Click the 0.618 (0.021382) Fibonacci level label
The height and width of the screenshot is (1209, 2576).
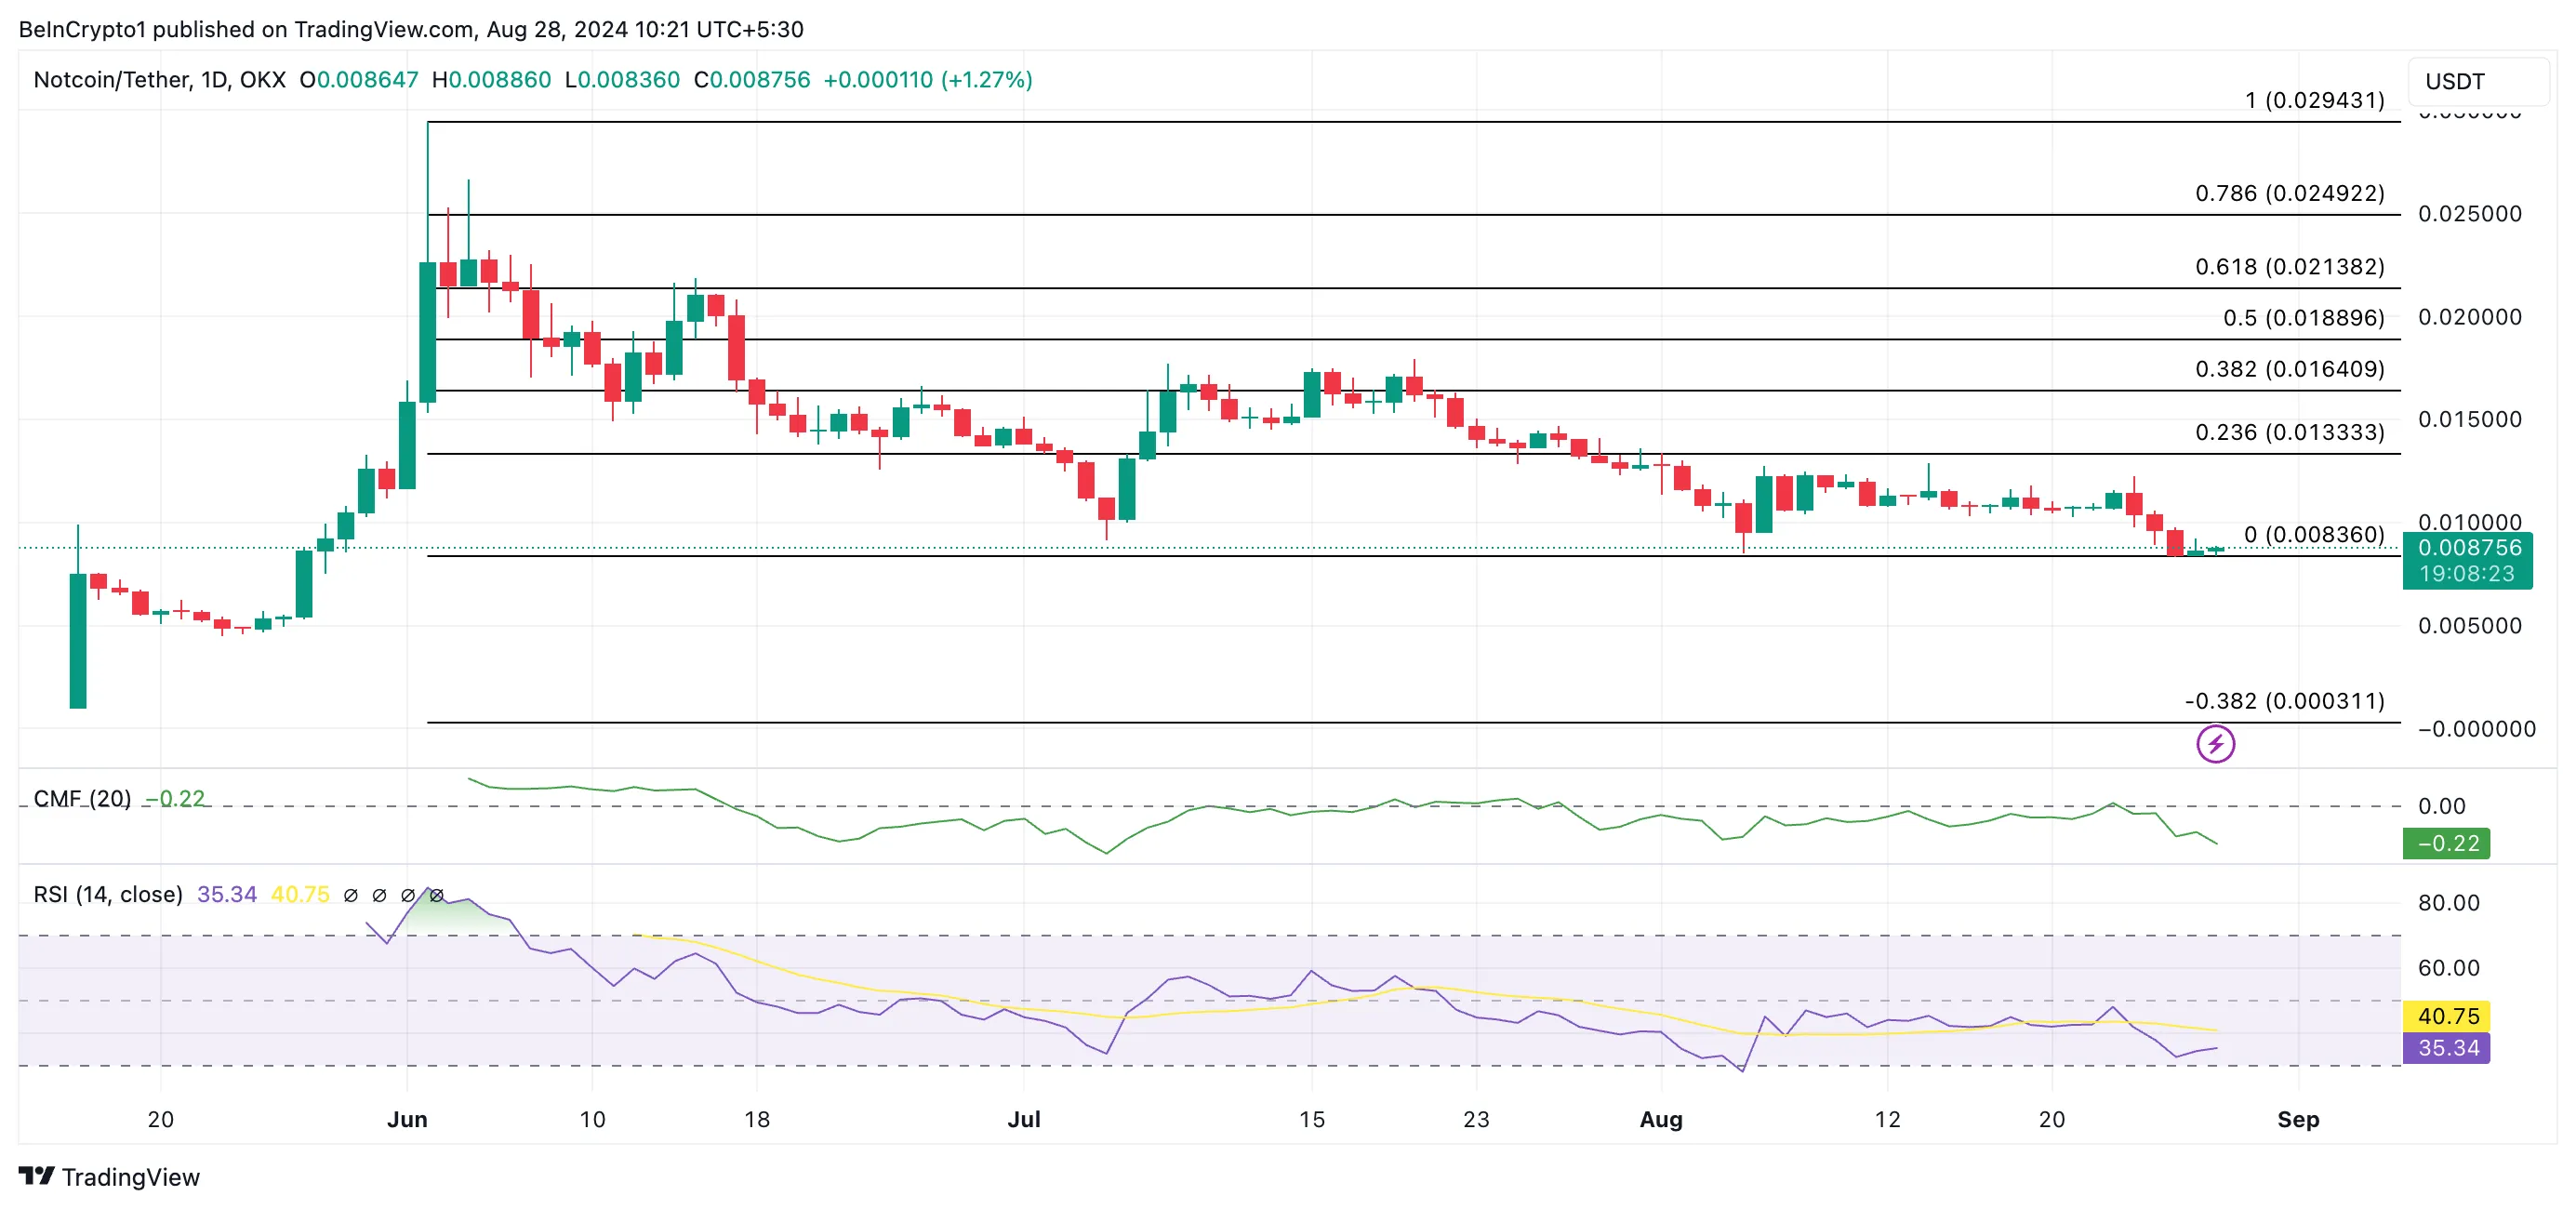2289,267
